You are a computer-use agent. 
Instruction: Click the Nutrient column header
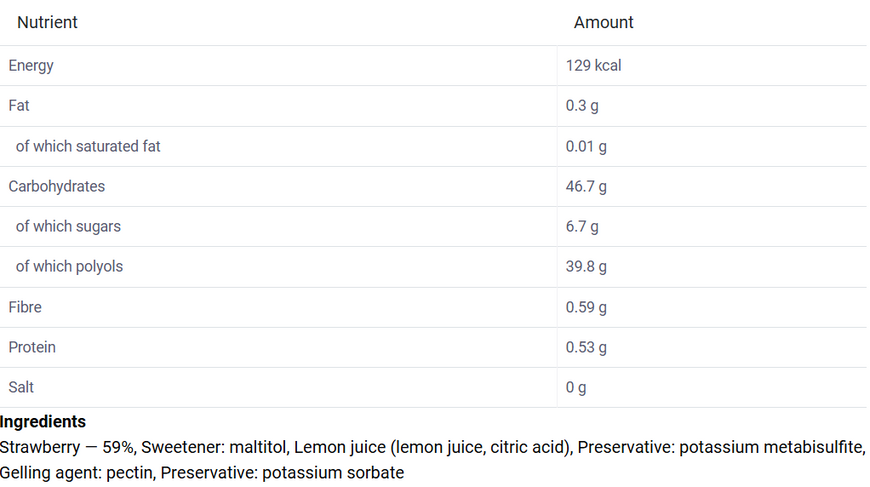pyautogui.click(x=47, y=22)
